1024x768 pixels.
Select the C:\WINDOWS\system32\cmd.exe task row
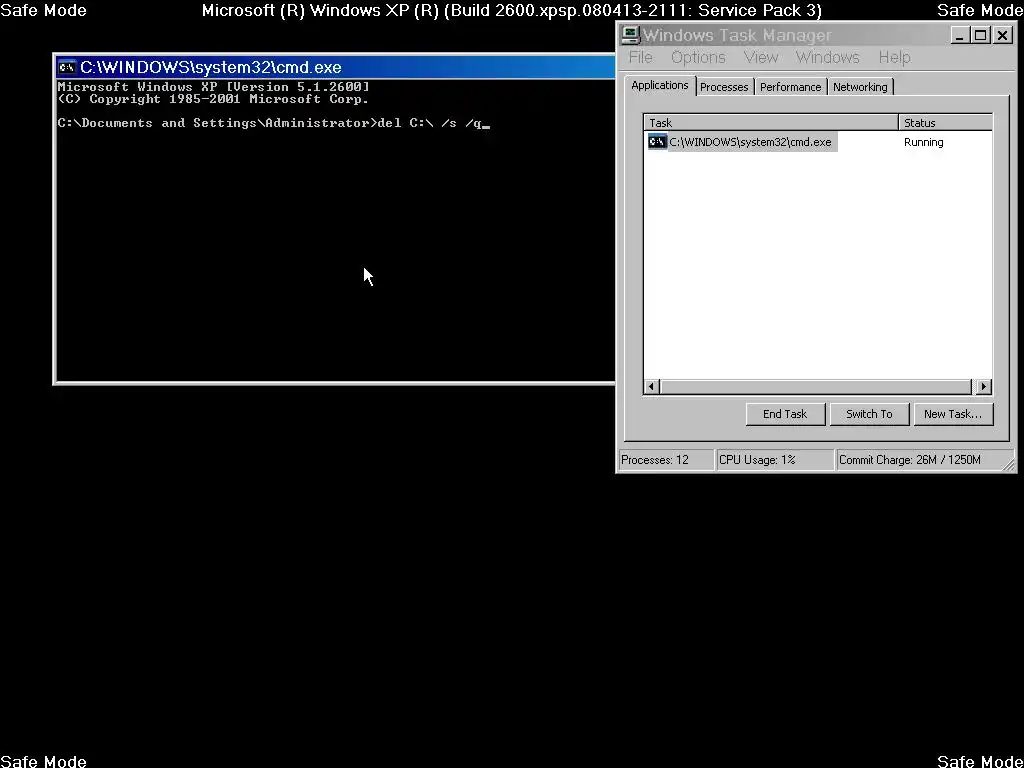click(818, 142)
